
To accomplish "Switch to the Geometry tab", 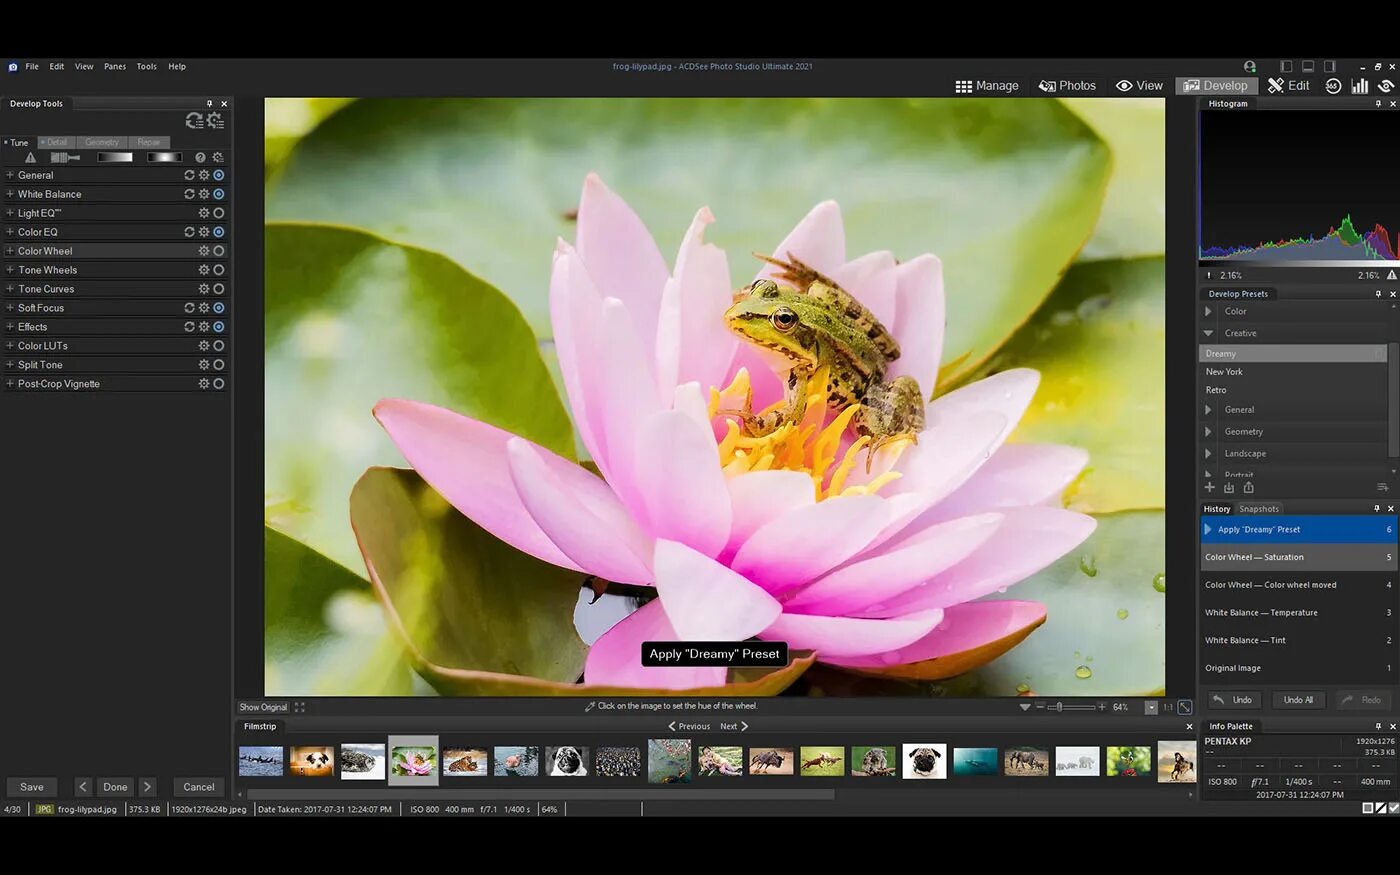I will [102, 142].
